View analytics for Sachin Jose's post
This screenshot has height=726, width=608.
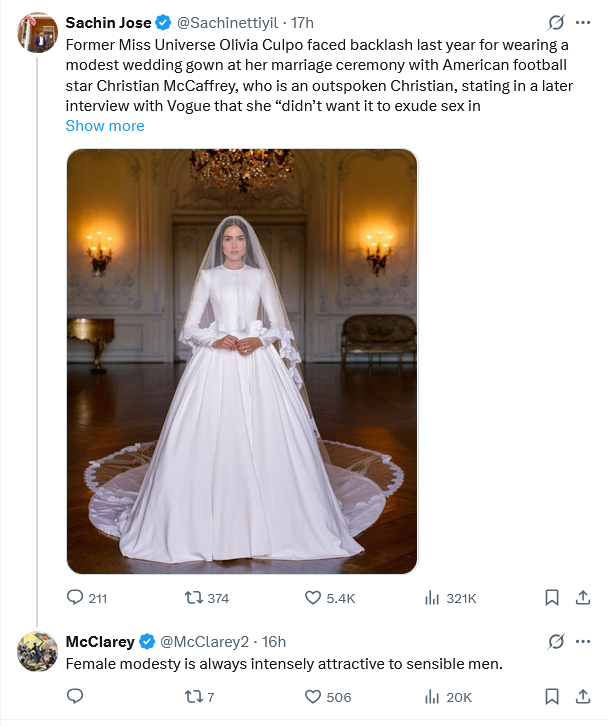point(433,598)
